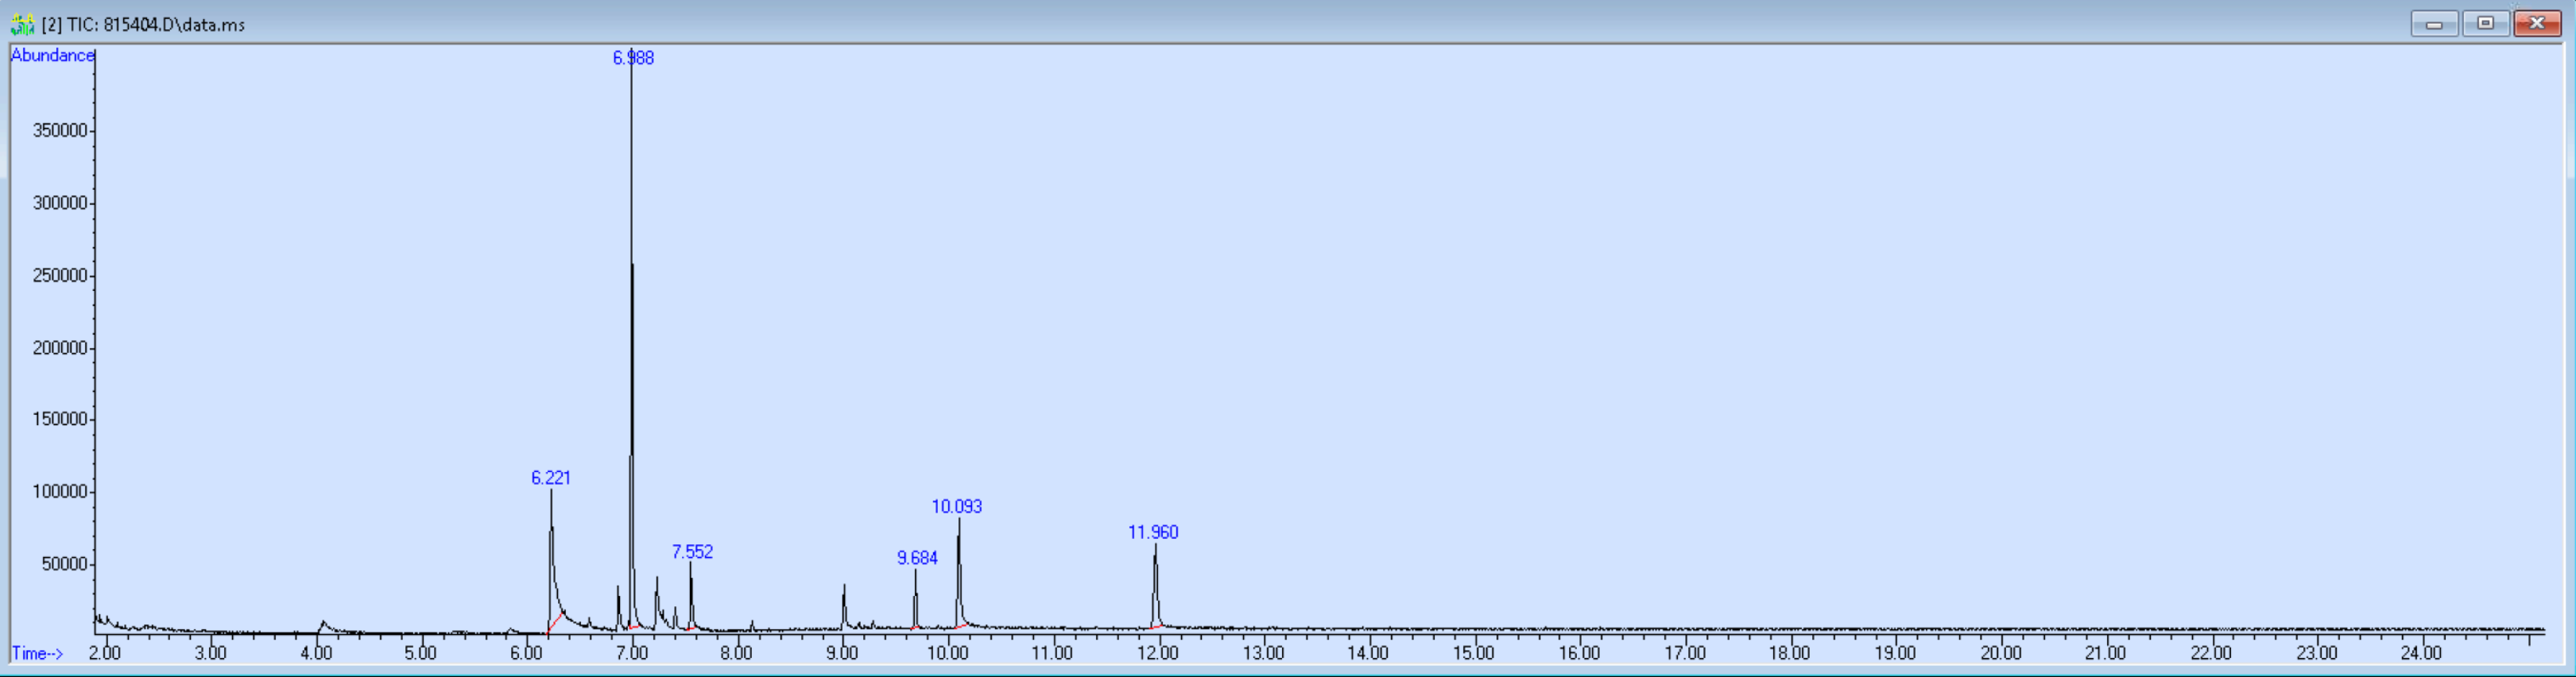Click the Abundance y-axis label
The height and width of the screenshot is (677, 2576).
point(52,55)
